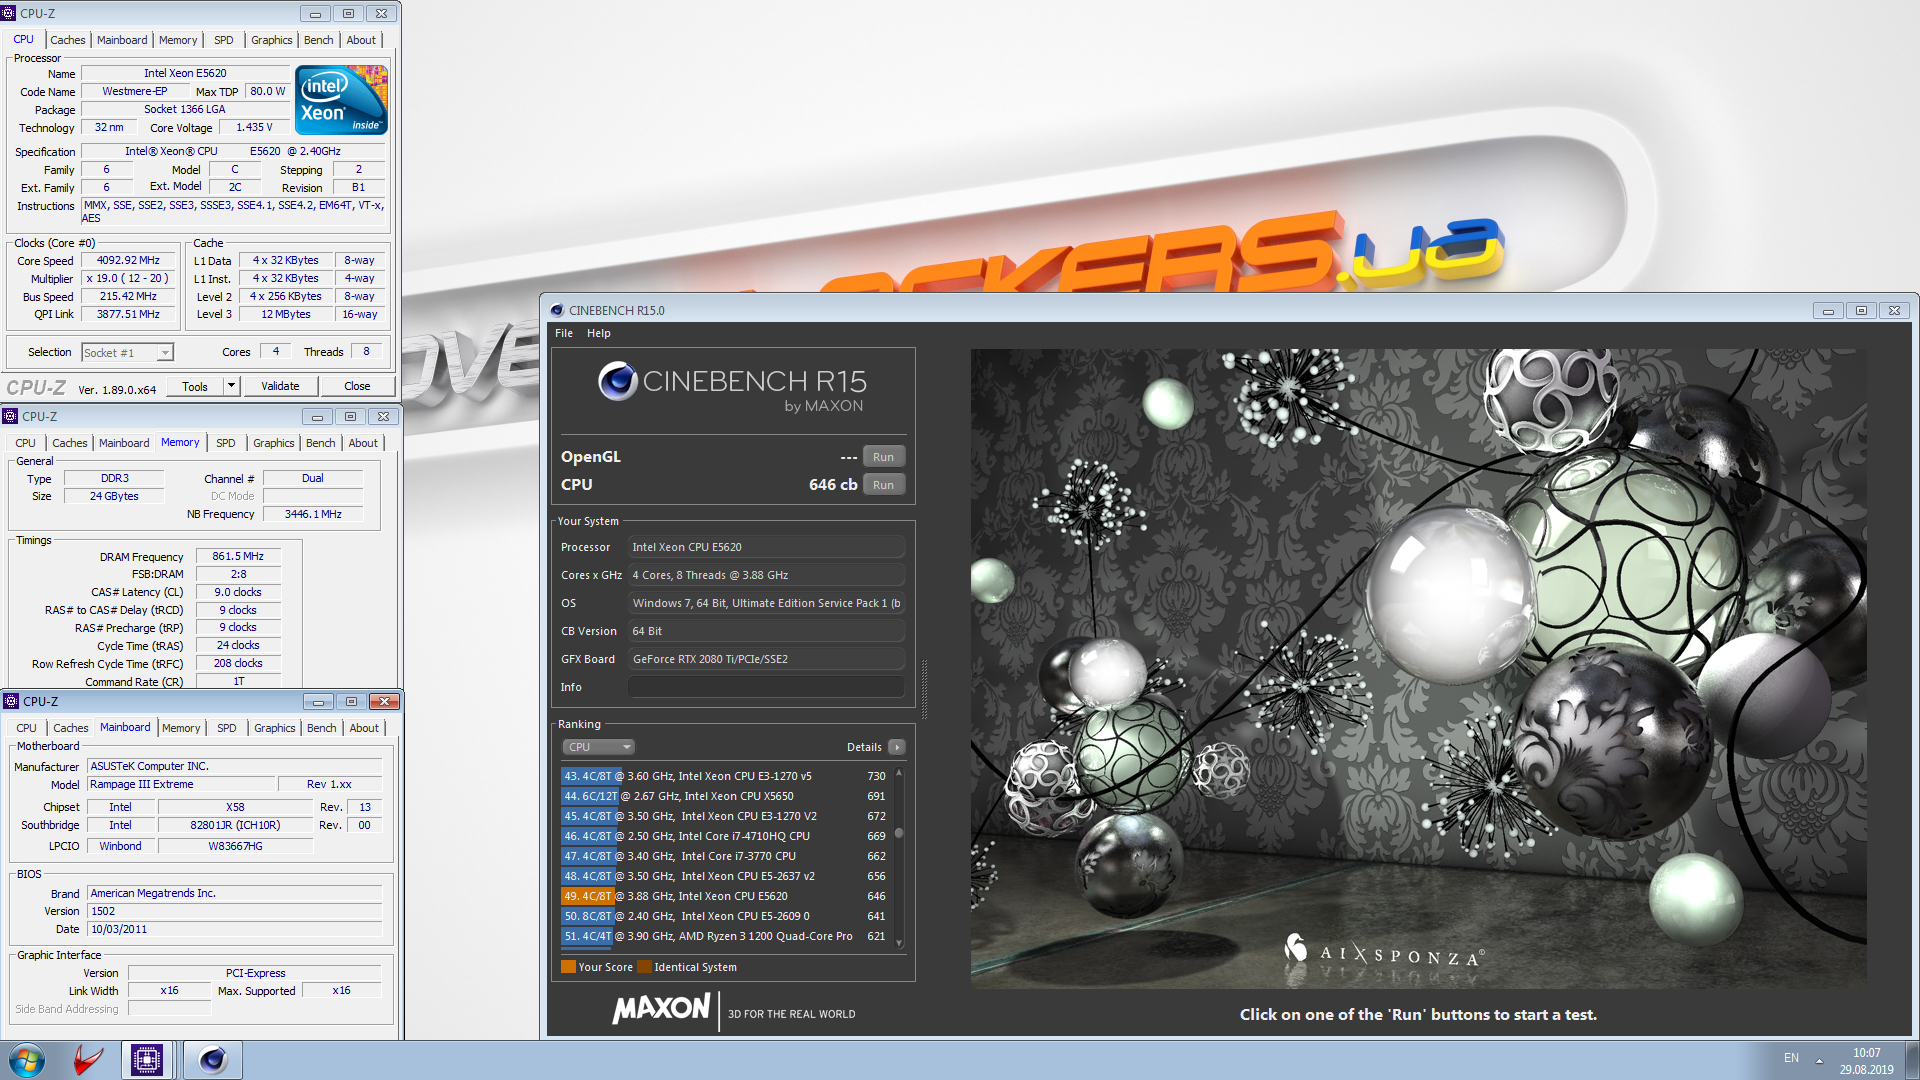Image resolution: width=1920 pixels, height=1080 pixels.
Task: Click the EN language indicator
Action: click(1791, 1058)
